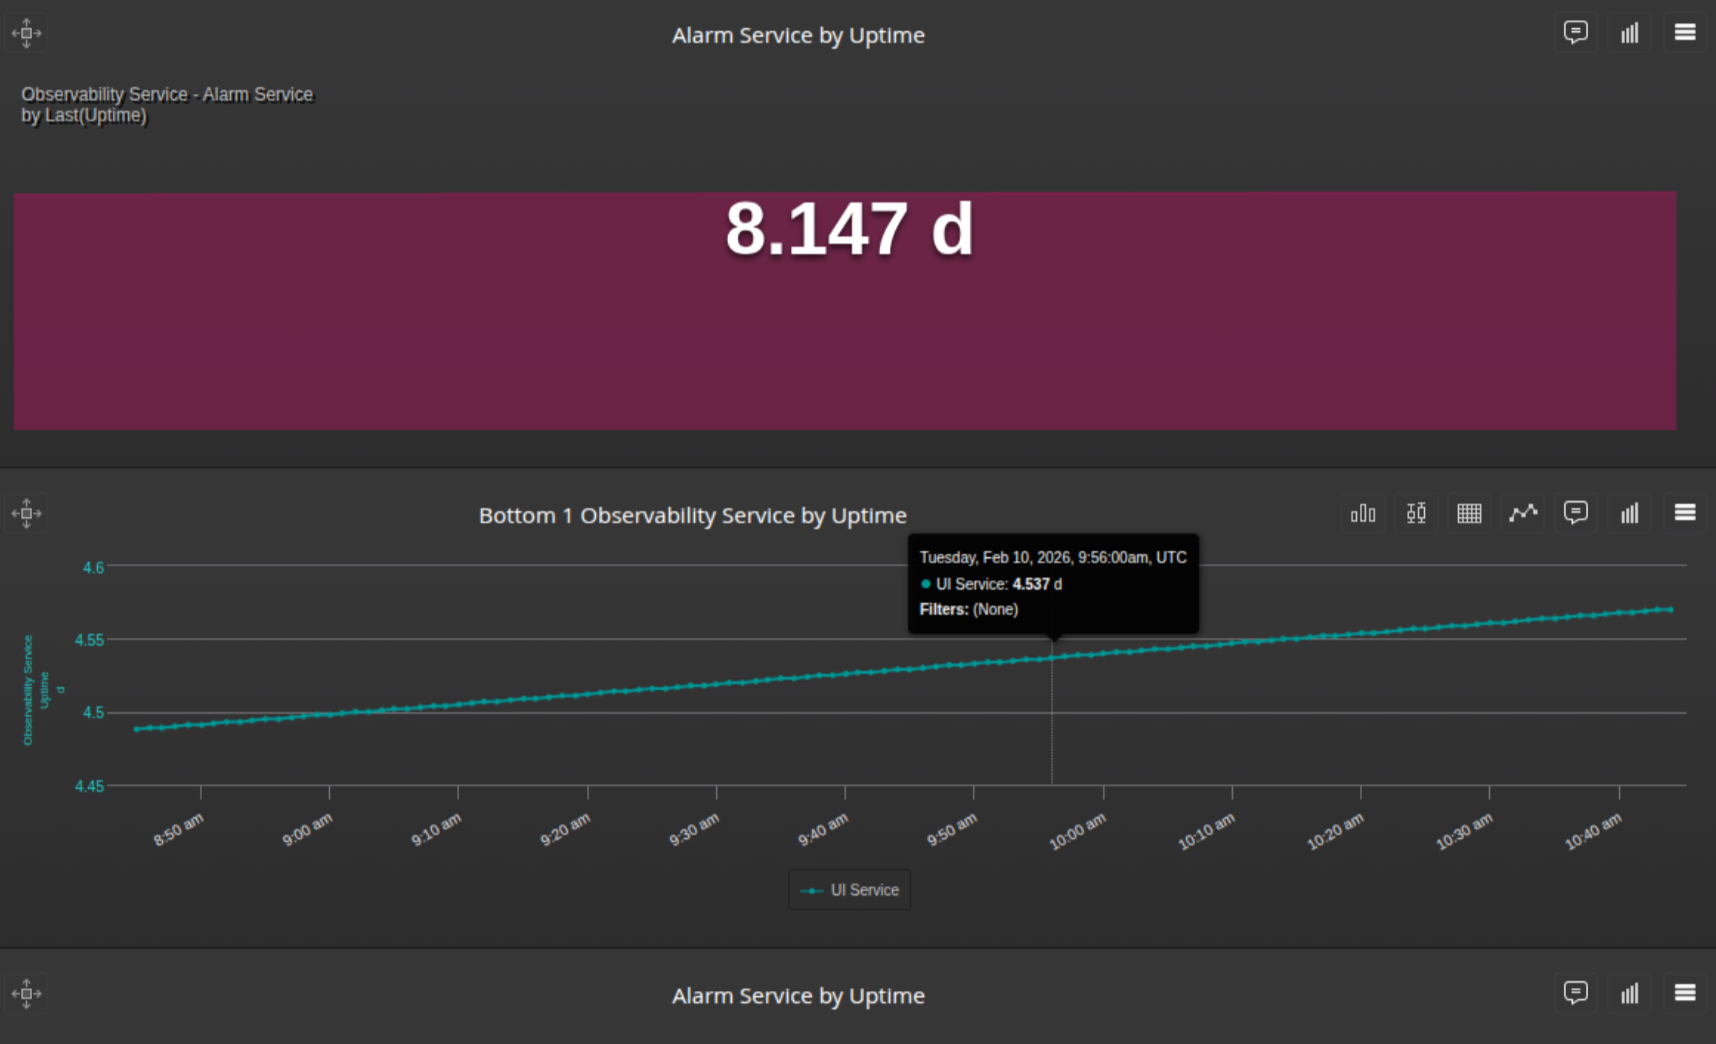Click annotation bubble on bottom Alarm Service panel
1716x1044 pixels.
click(x=1576, y=993)
